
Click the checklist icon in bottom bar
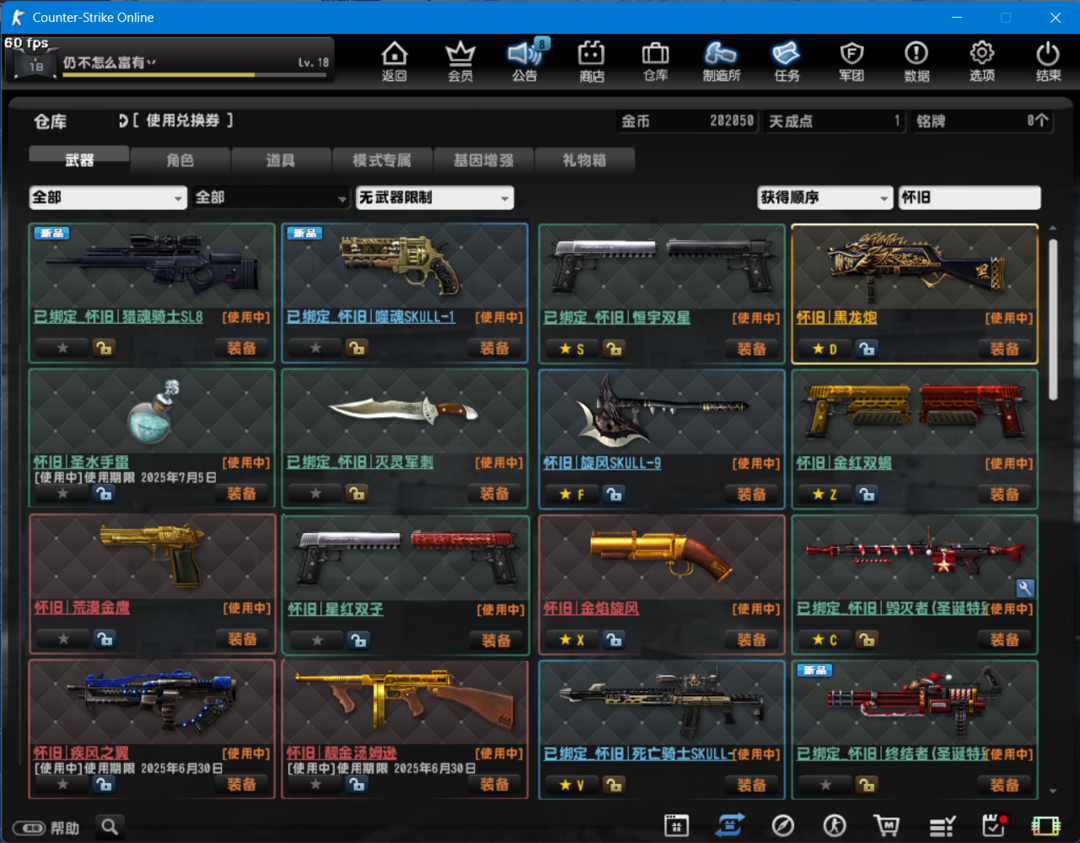[x=942, y=825]
